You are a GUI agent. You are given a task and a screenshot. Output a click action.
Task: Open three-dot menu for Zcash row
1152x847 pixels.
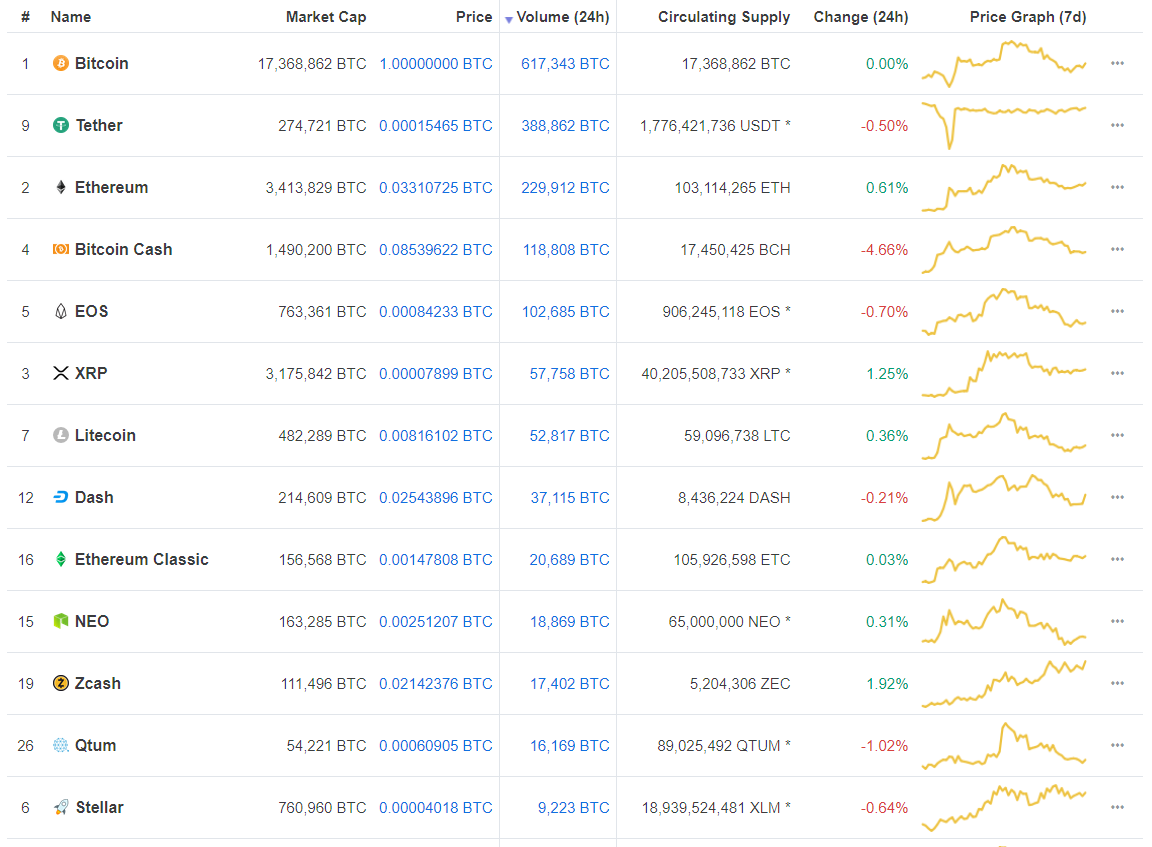click(1117, 683)
